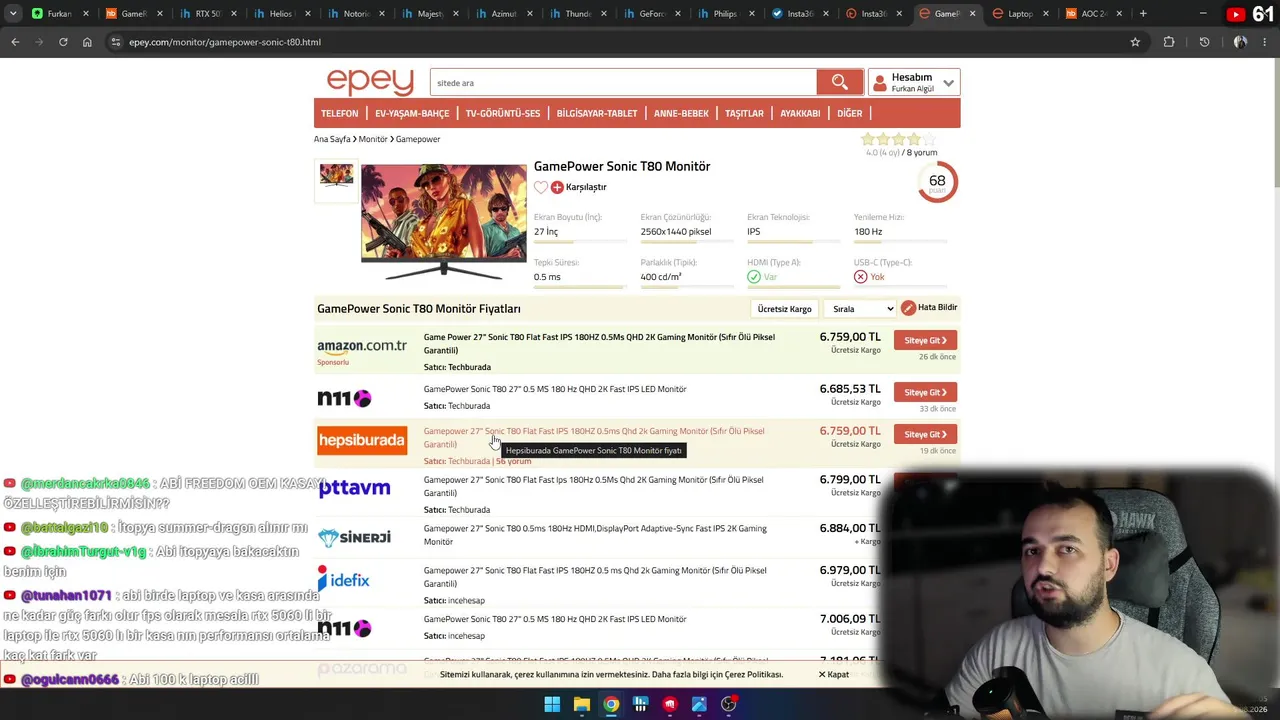Click the browser home icon
Screen dimensions: 1280x720
(x=87, y=42)
